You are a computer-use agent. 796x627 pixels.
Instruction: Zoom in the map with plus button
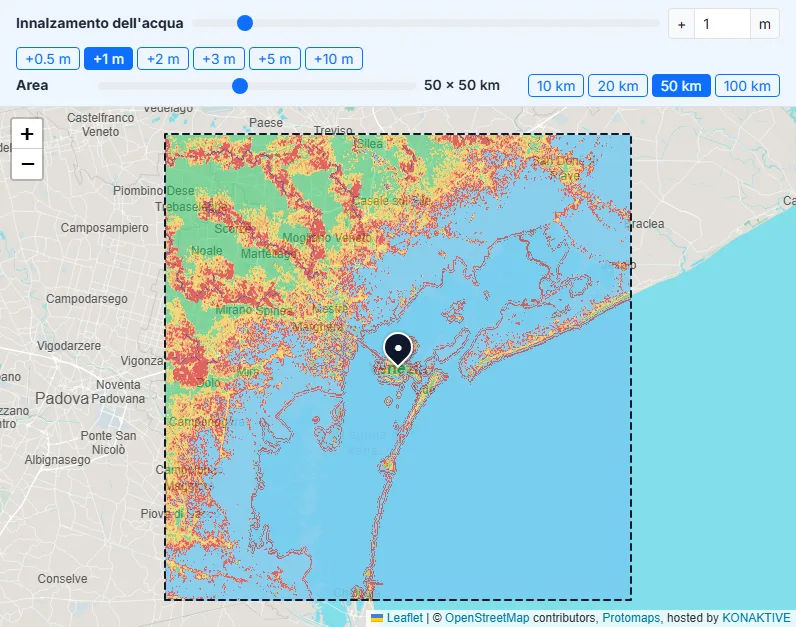pyautogui.click(x=27, y=134)
